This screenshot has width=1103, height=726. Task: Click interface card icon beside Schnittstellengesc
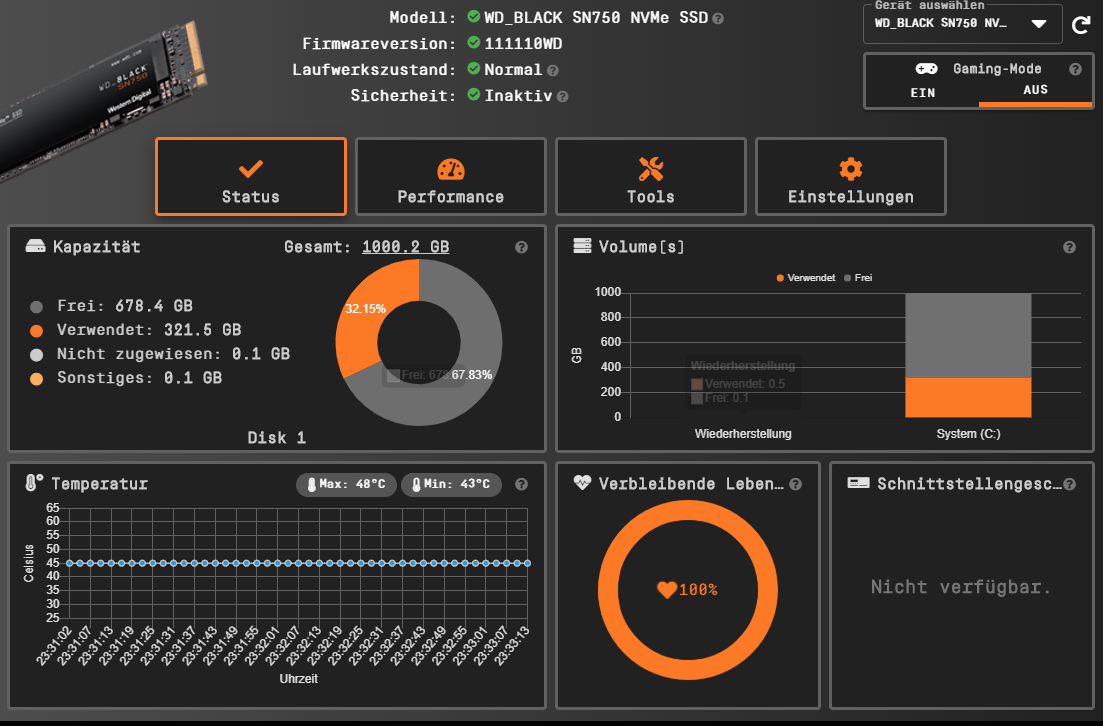(858, 483)
